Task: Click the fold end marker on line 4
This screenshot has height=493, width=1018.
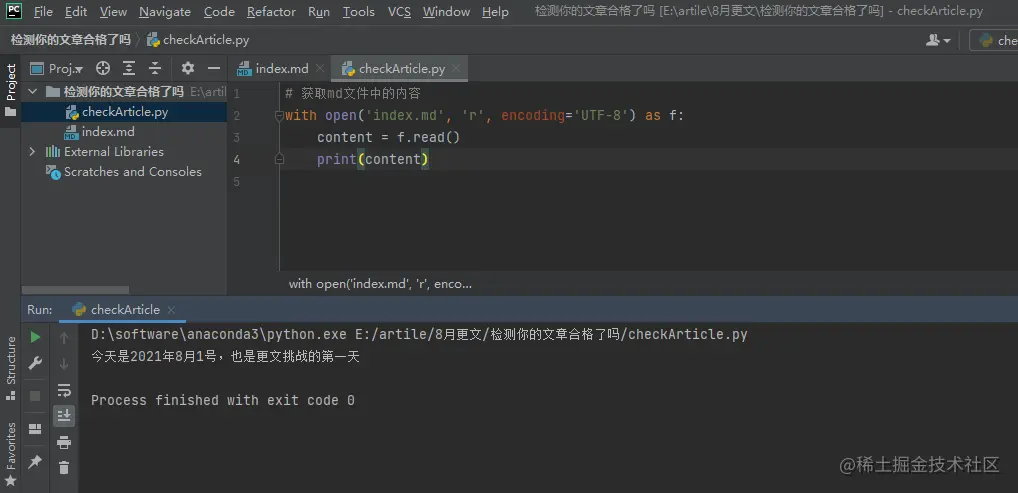Action: pyautogui.click(x=280, y=159)
